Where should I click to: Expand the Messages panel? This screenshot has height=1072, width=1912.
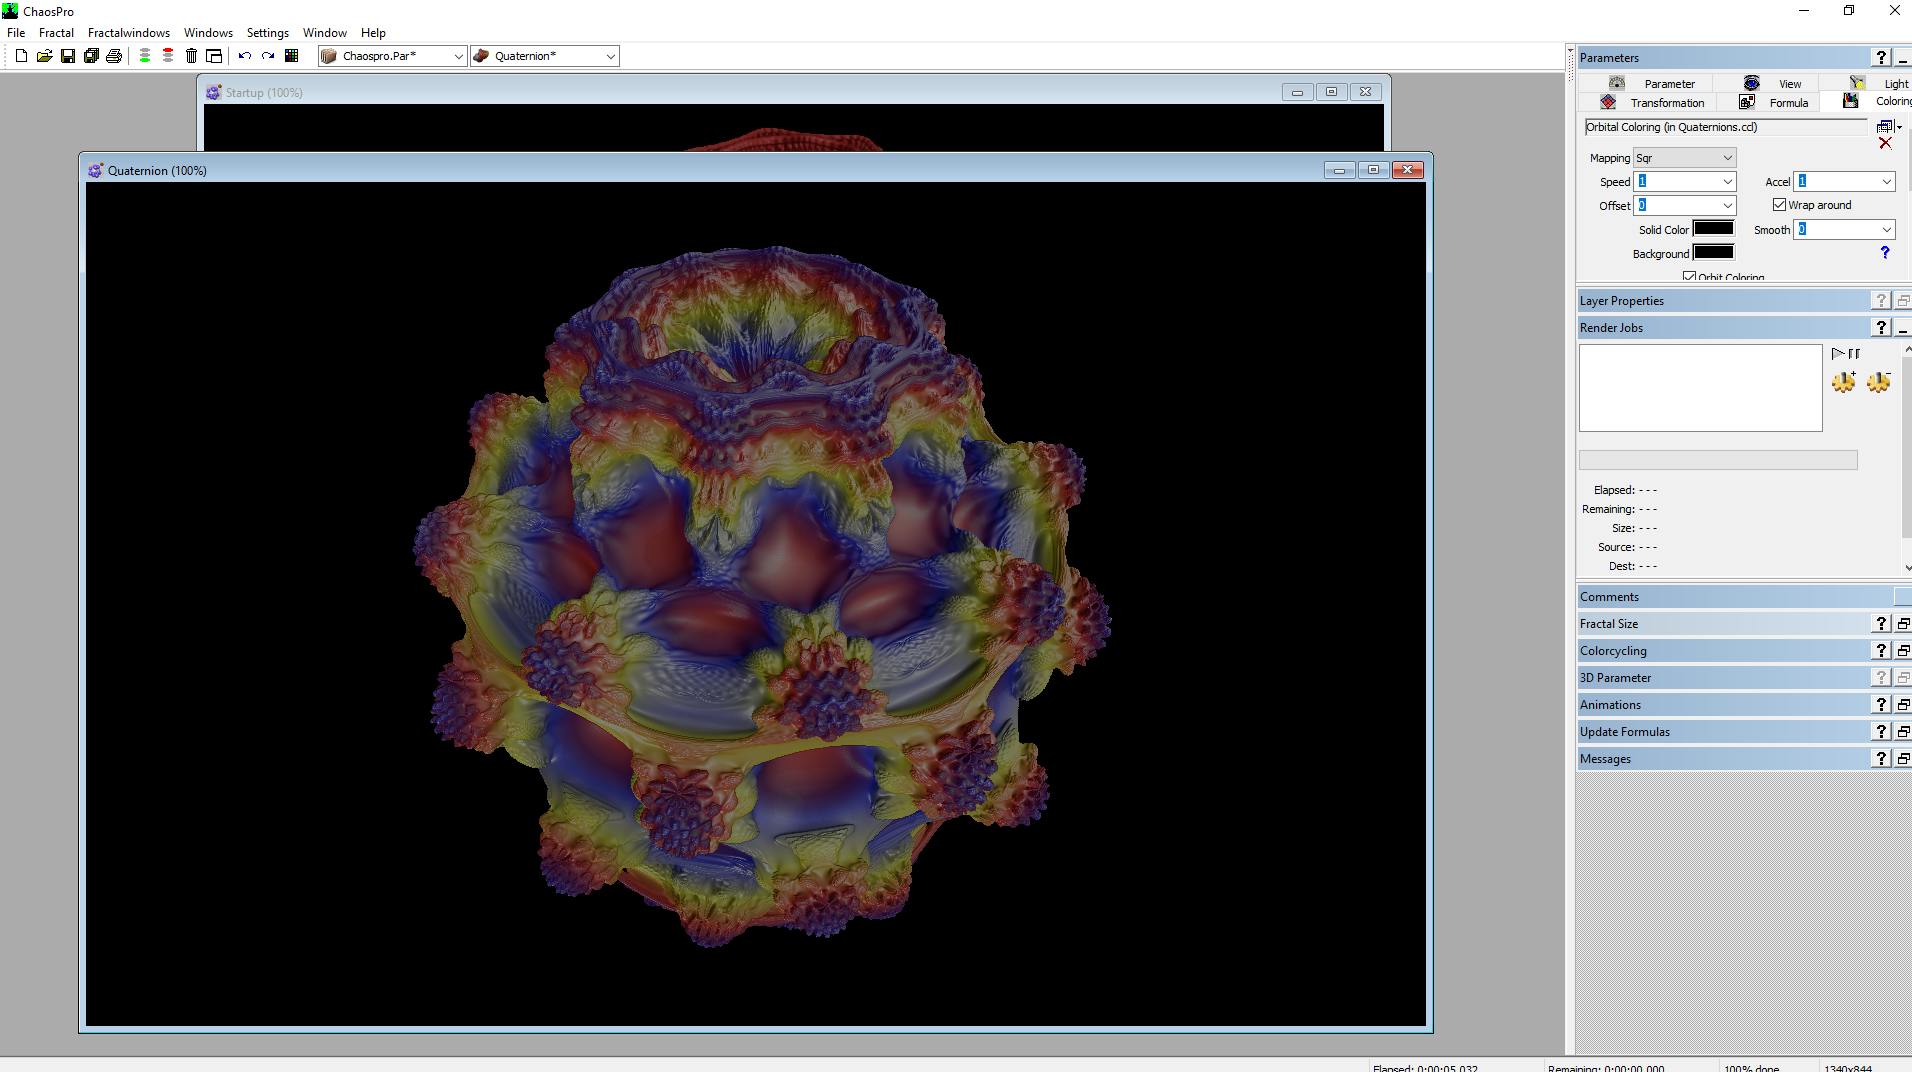(1903, 759)
